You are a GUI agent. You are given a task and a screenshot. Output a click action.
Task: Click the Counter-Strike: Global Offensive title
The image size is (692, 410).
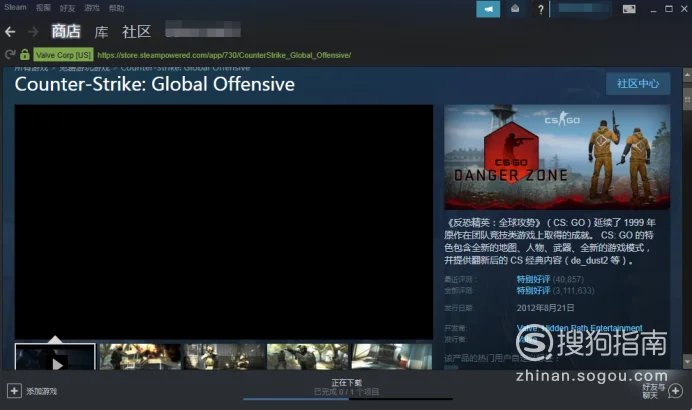154,84
